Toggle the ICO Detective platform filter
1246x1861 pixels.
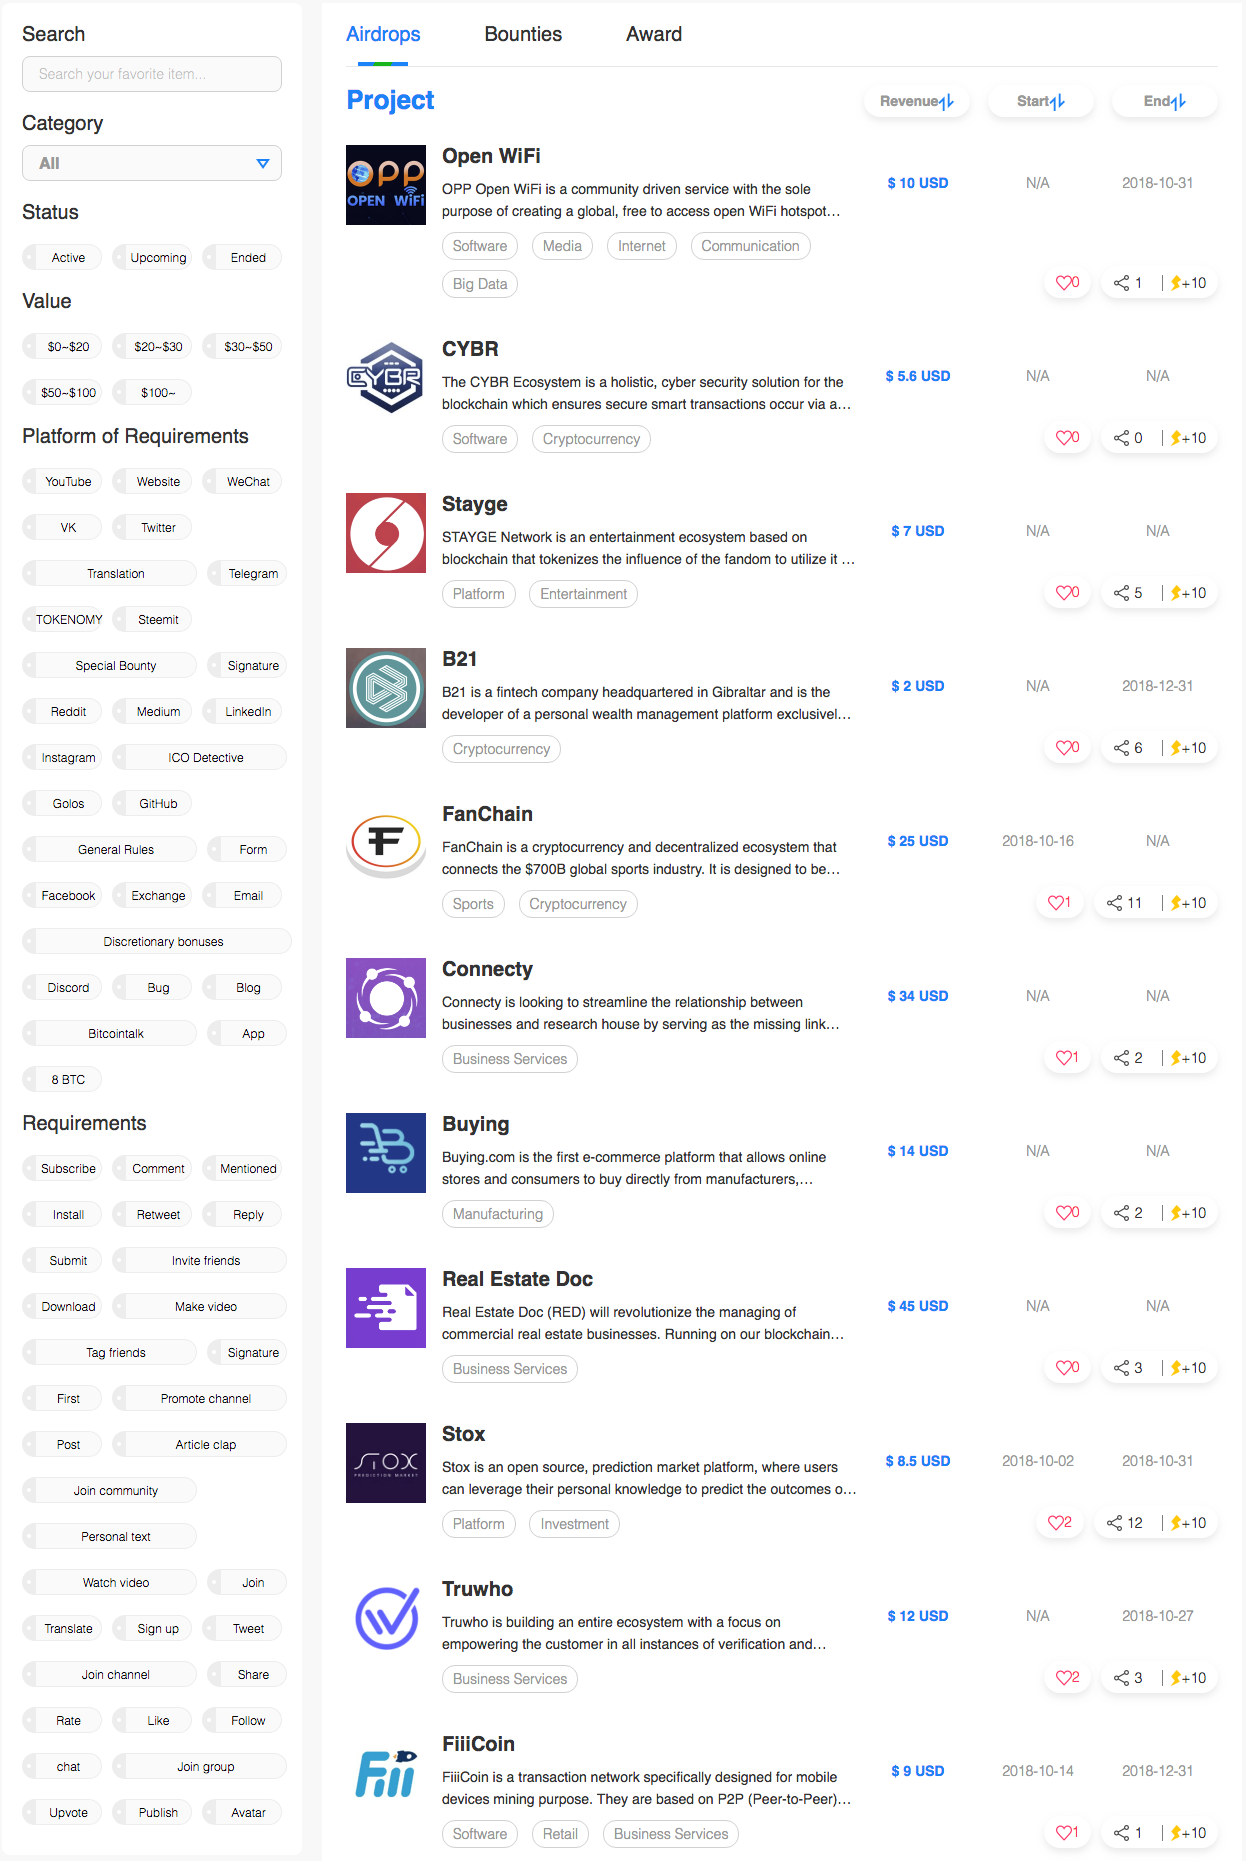tap(199, 758)
